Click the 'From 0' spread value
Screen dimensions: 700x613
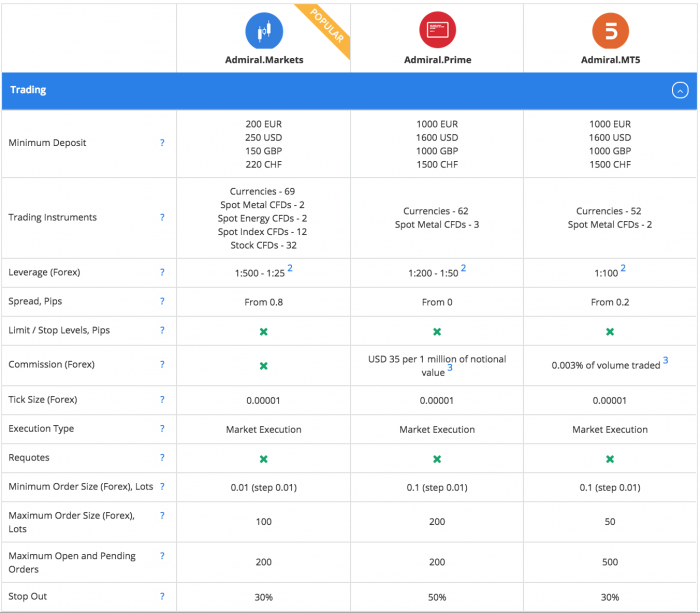pyautogui.click(x=437, y=302)
